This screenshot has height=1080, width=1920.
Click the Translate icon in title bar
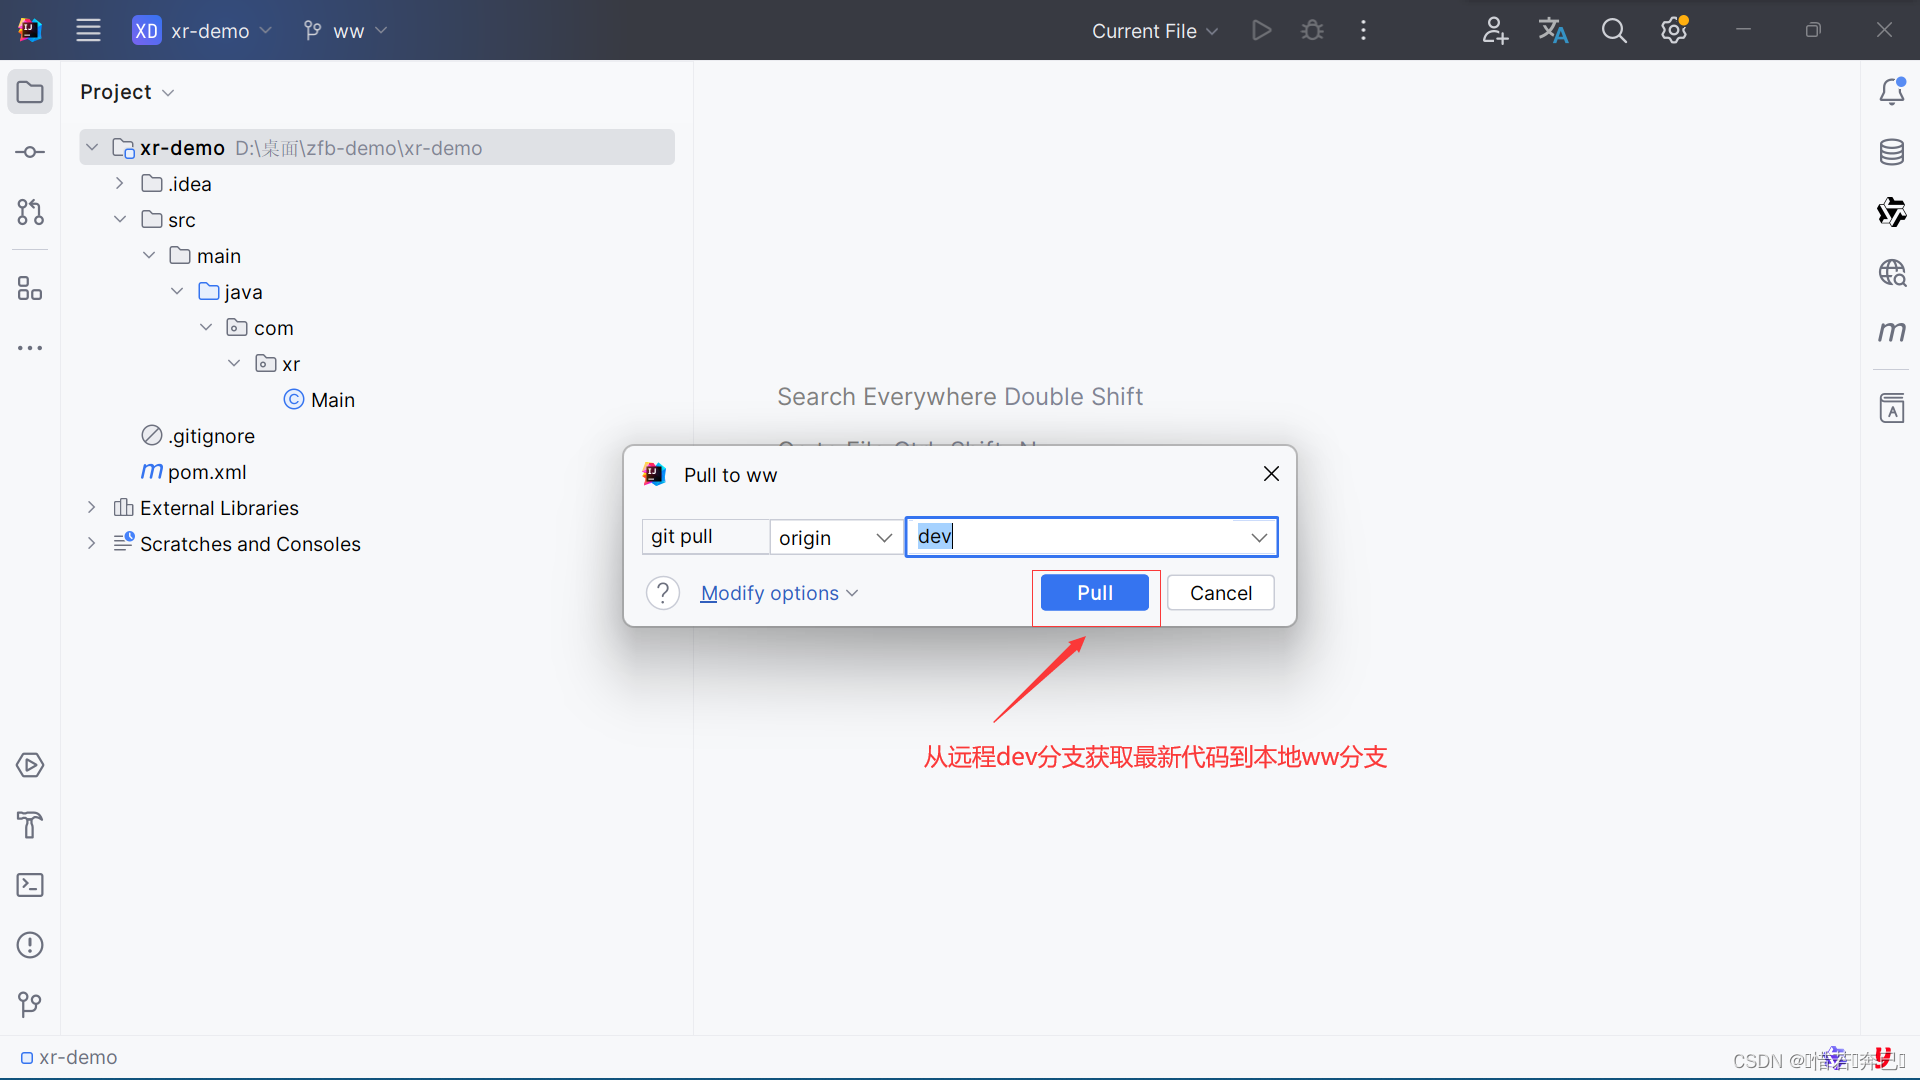point(1553,30)
